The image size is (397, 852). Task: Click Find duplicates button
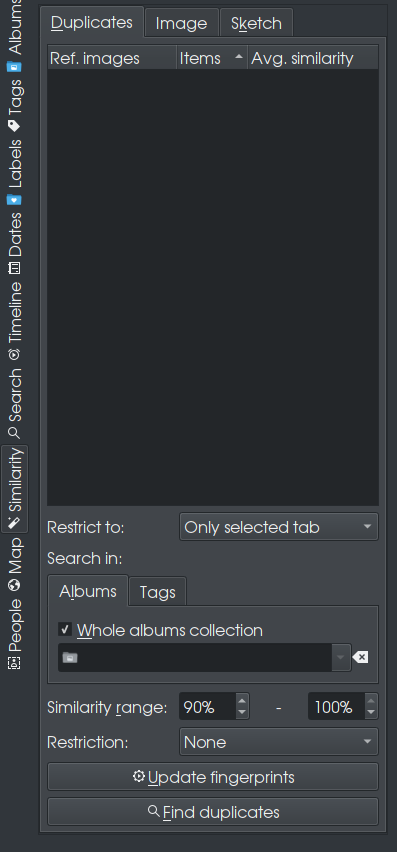point(213,812)
